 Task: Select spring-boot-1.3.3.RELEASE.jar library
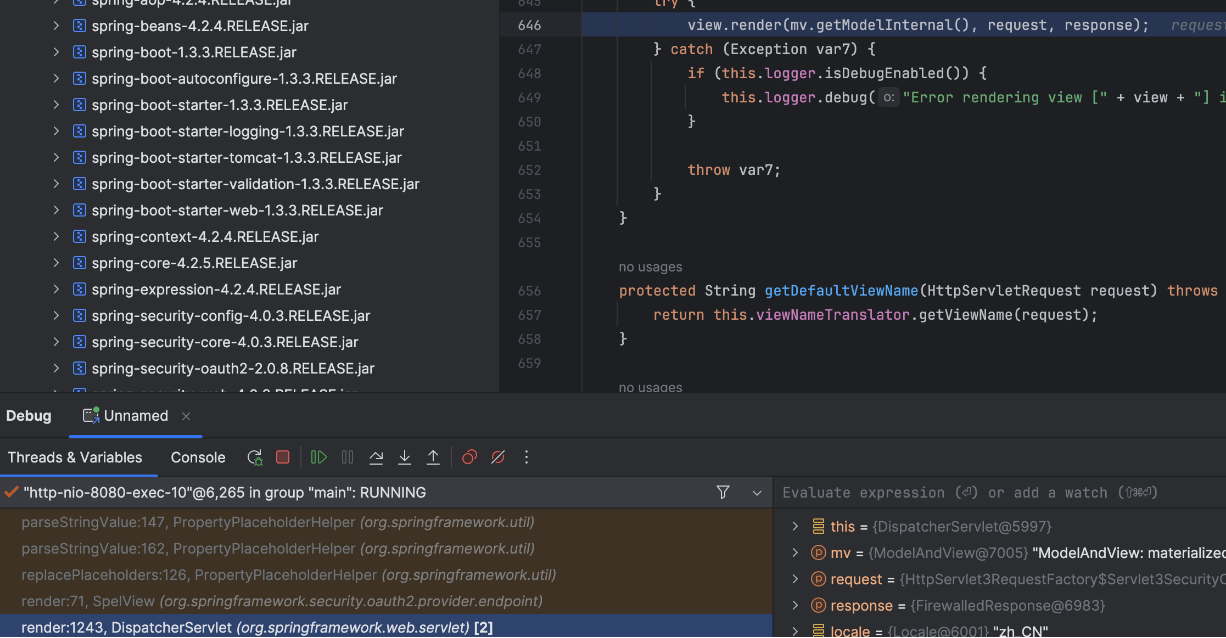tap(194, 52)
